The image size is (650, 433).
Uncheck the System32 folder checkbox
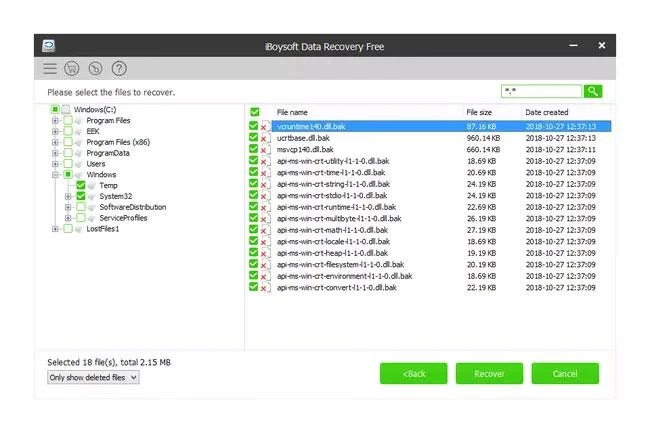(x=81, y=196)
